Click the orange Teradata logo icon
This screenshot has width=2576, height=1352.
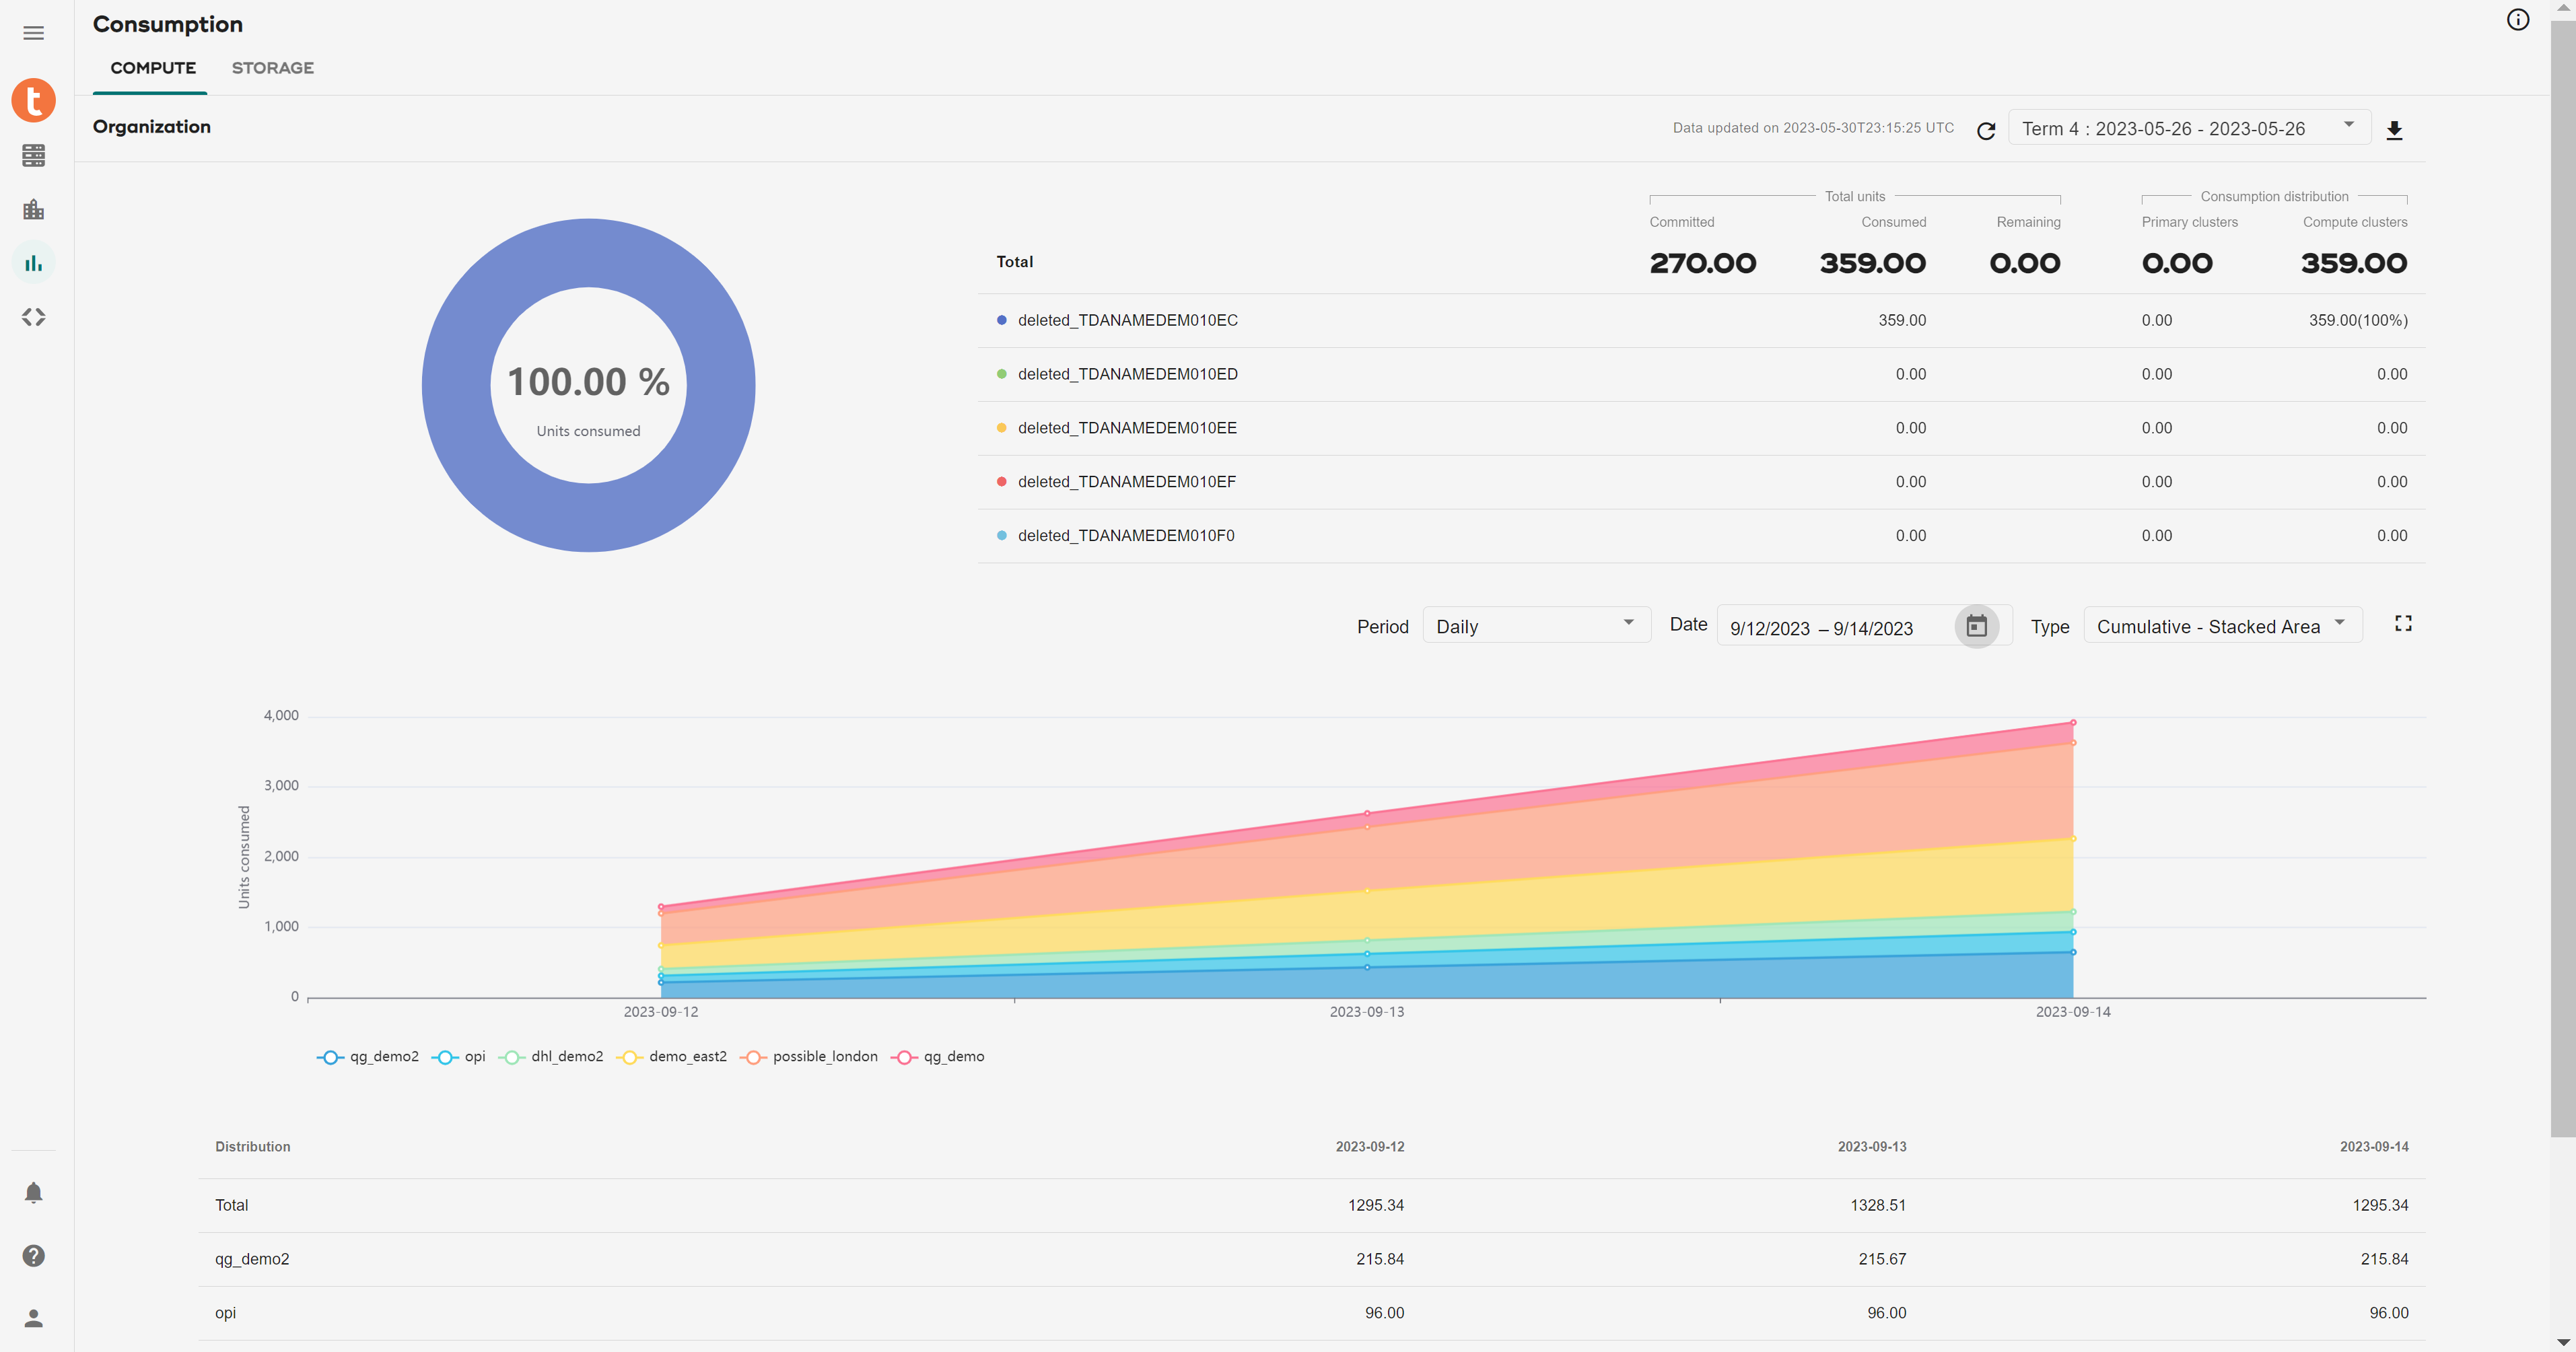coord(33,100)
